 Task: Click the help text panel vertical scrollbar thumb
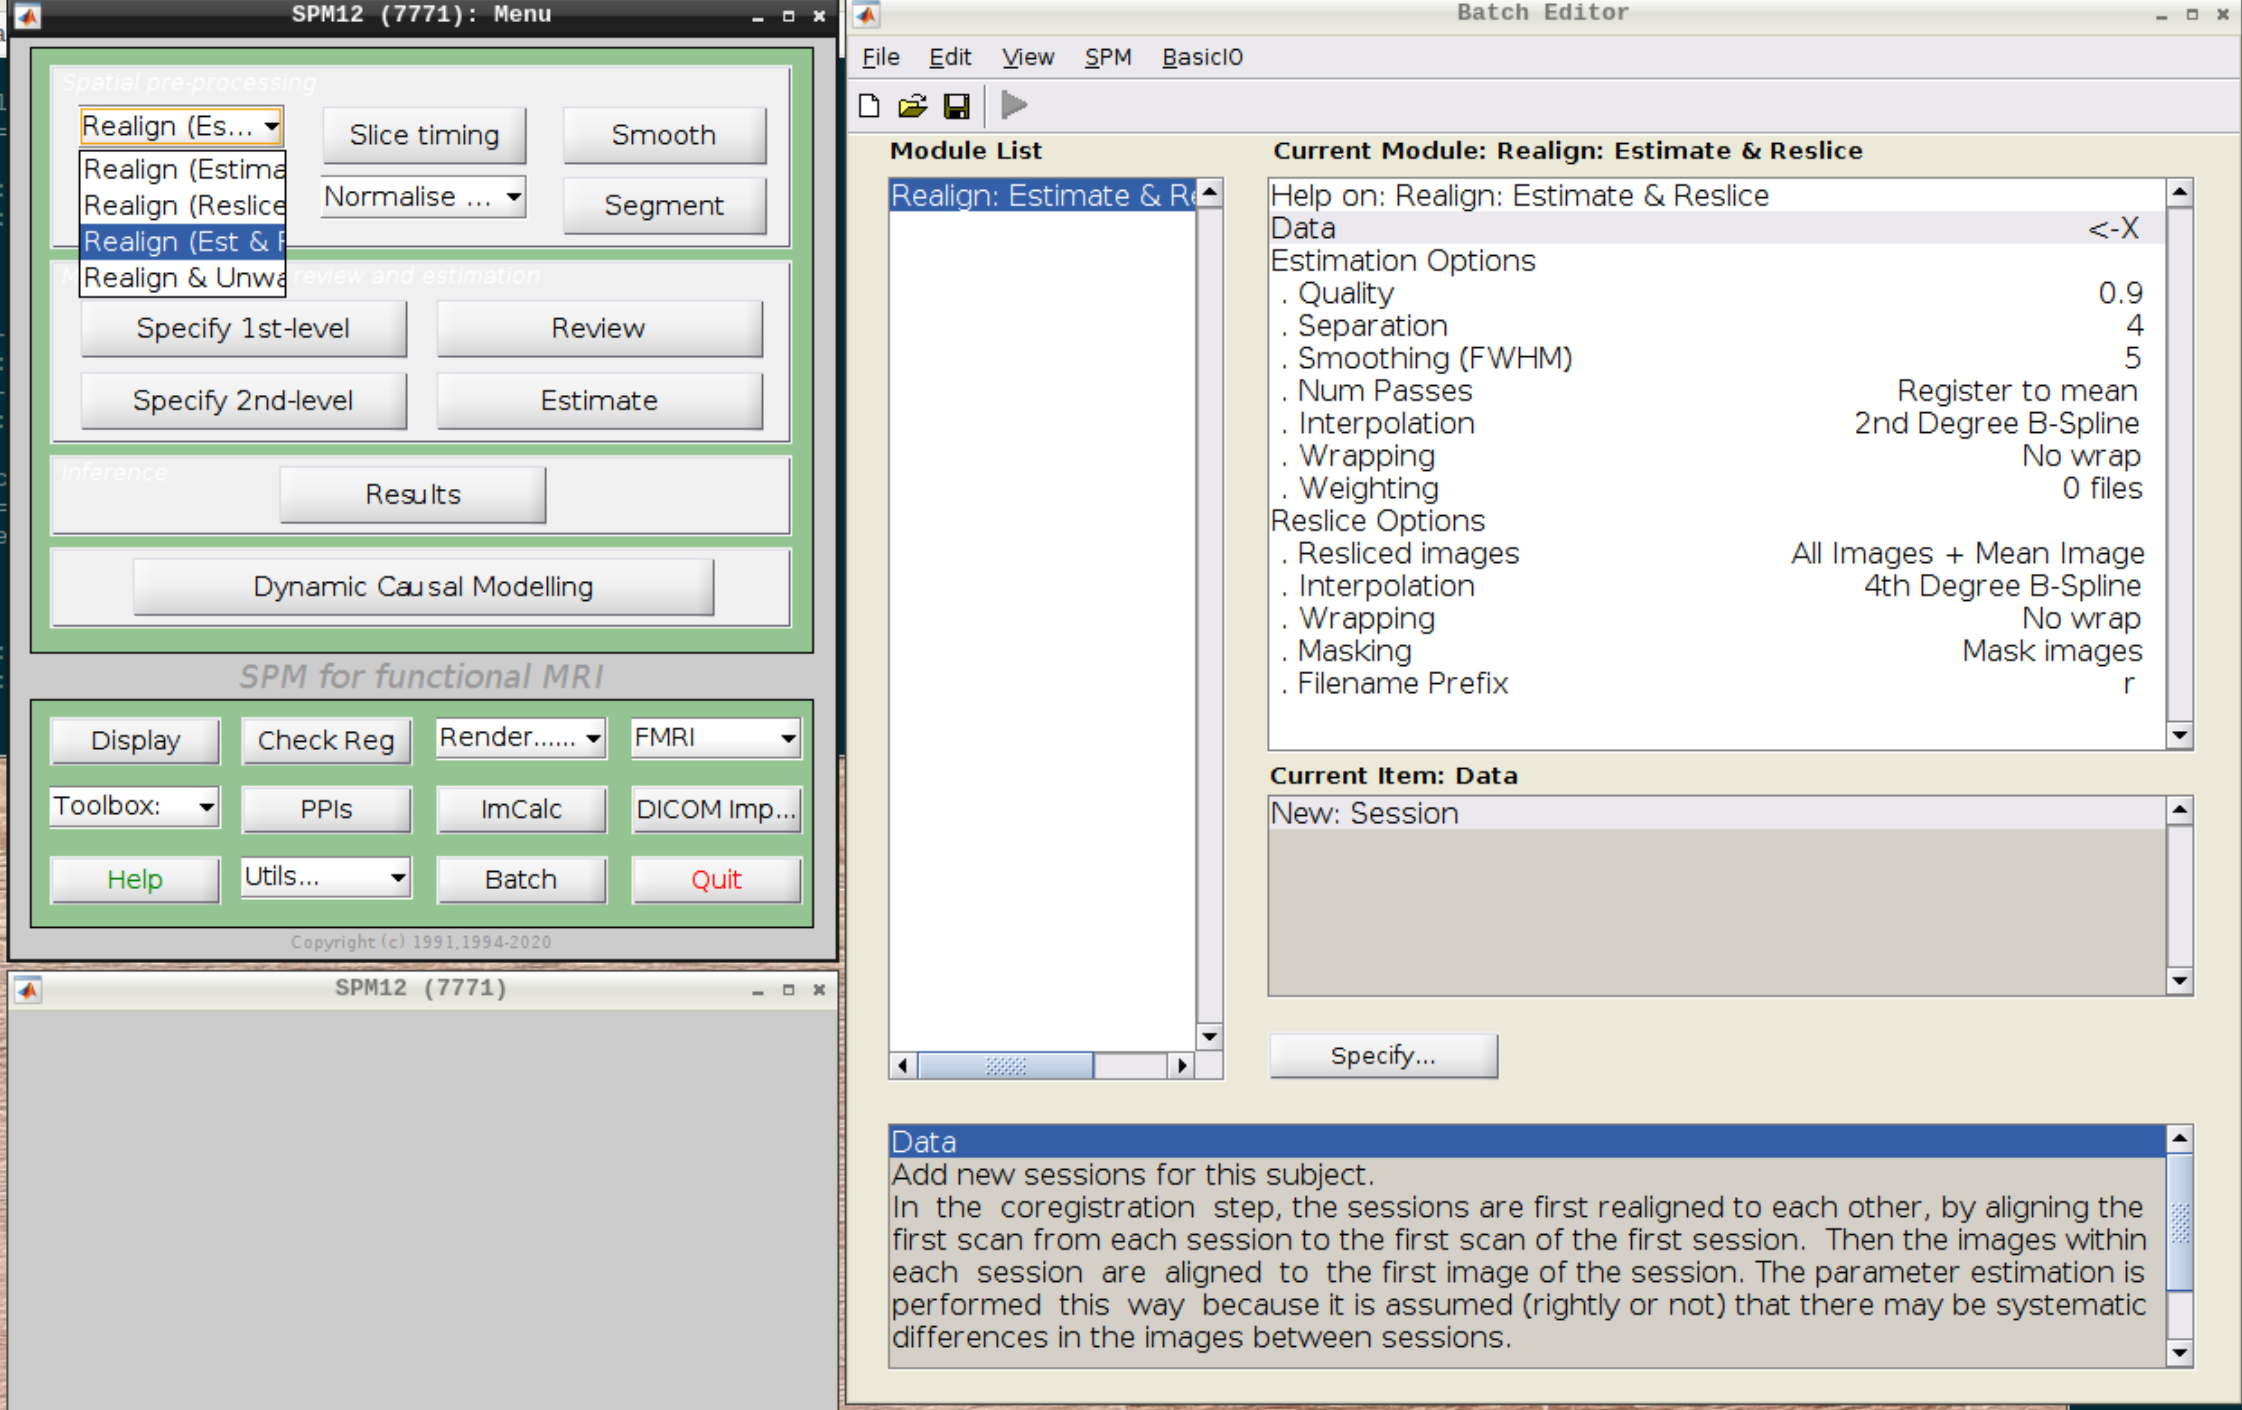2180,1222
